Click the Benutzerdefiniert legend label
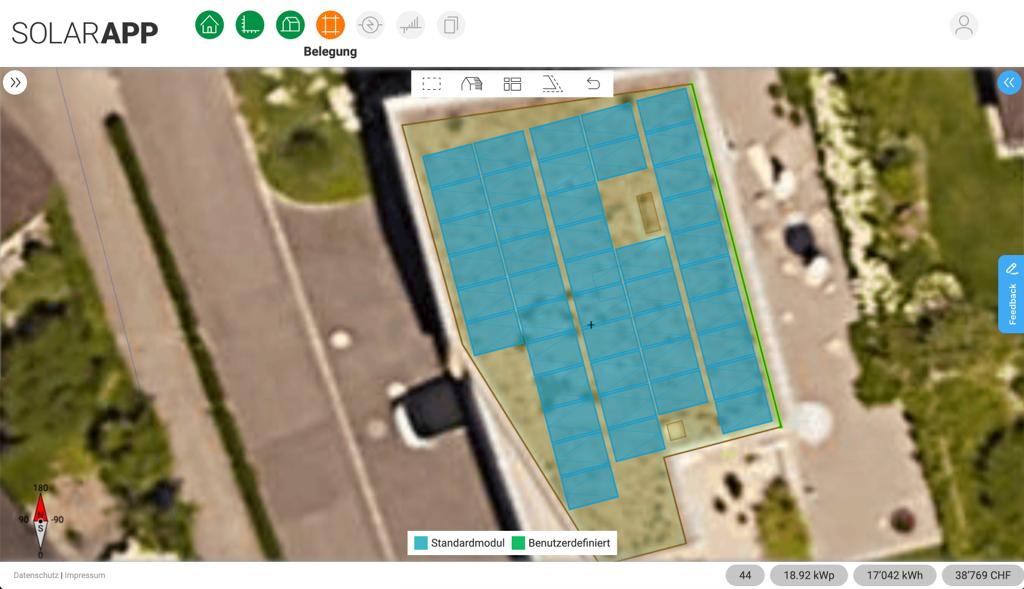This screenshot has height=589, width=1024. click(x=569, y=543)
